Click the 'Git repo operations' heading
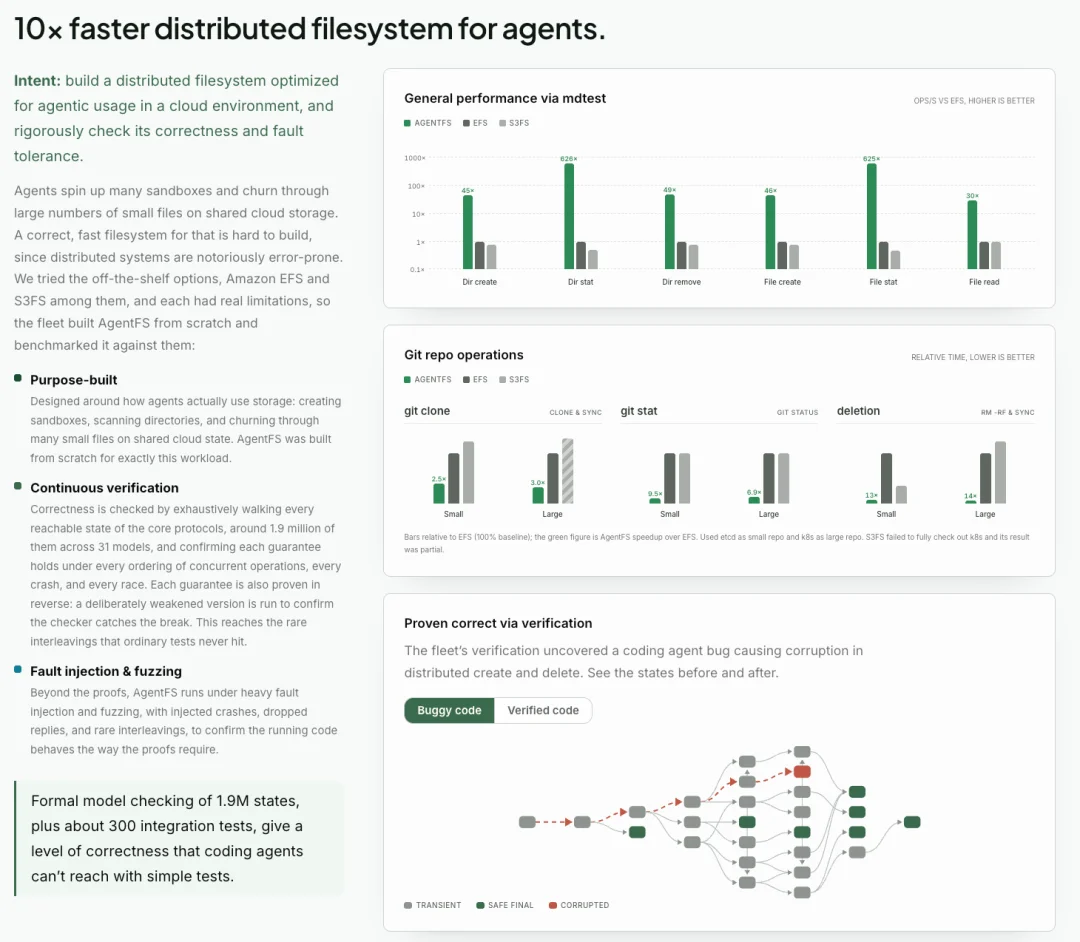1080x942 pixels. (464, 355)
